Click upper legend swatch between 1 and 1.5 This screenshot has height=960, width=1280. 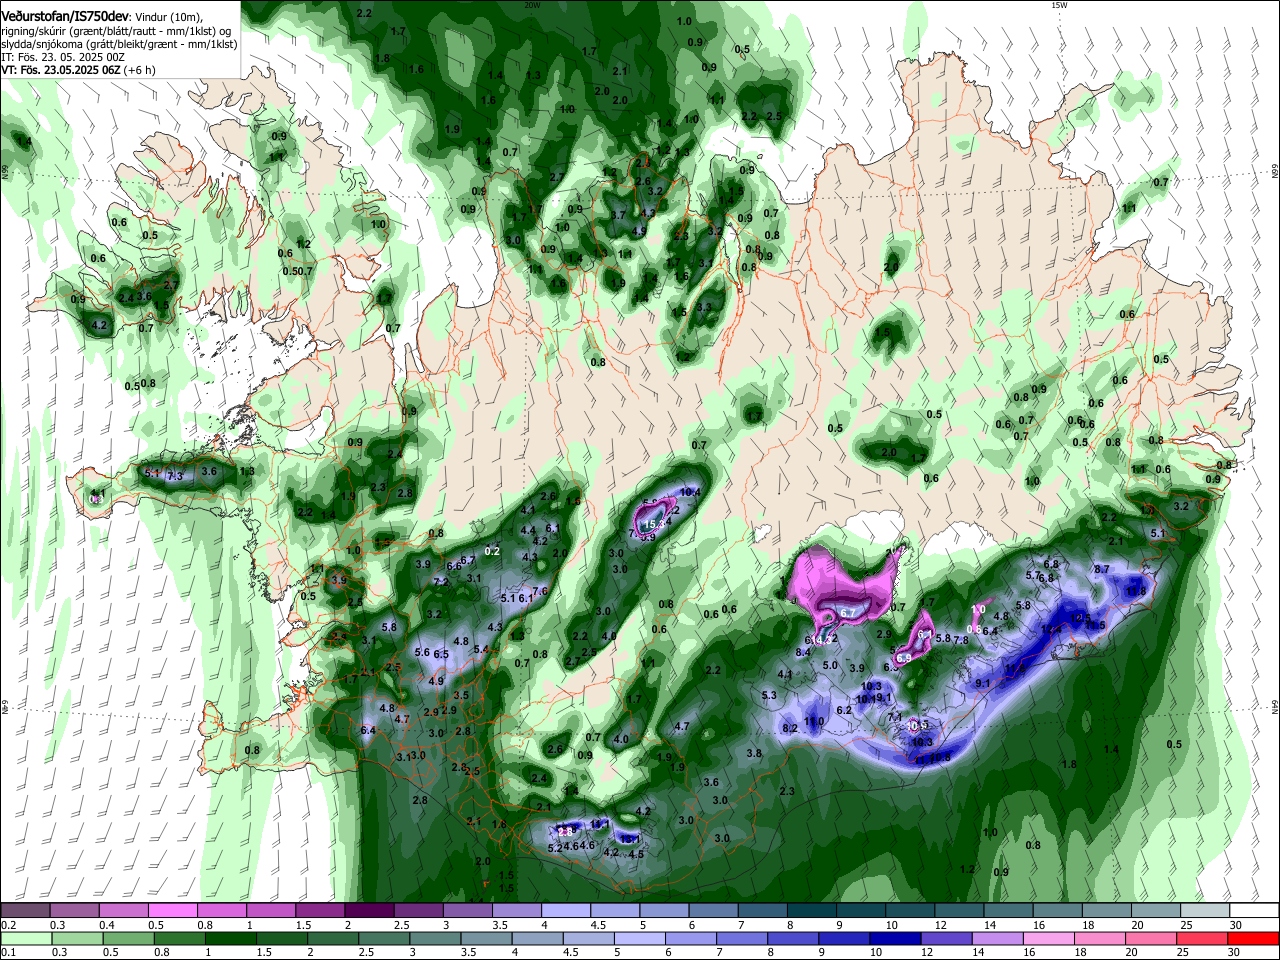pos(270,910)
